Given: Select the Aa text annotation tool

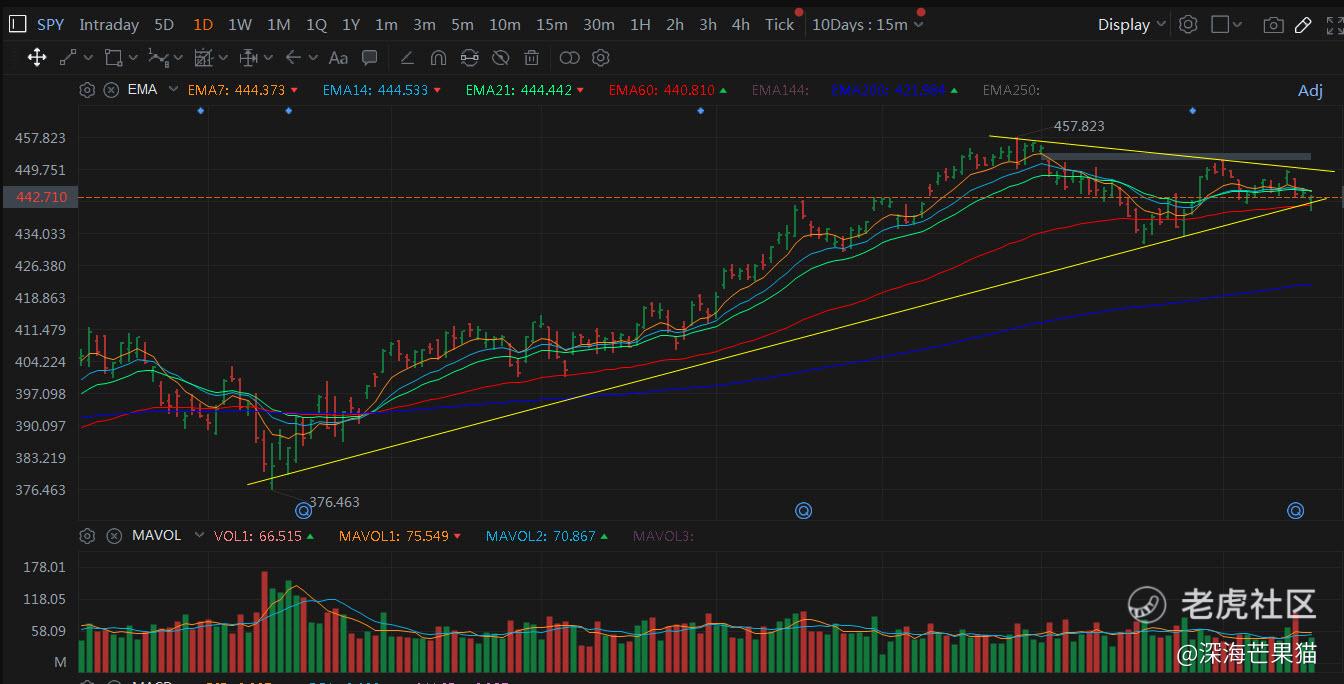Looking at the screenshot, I should (x=338, y=58).
